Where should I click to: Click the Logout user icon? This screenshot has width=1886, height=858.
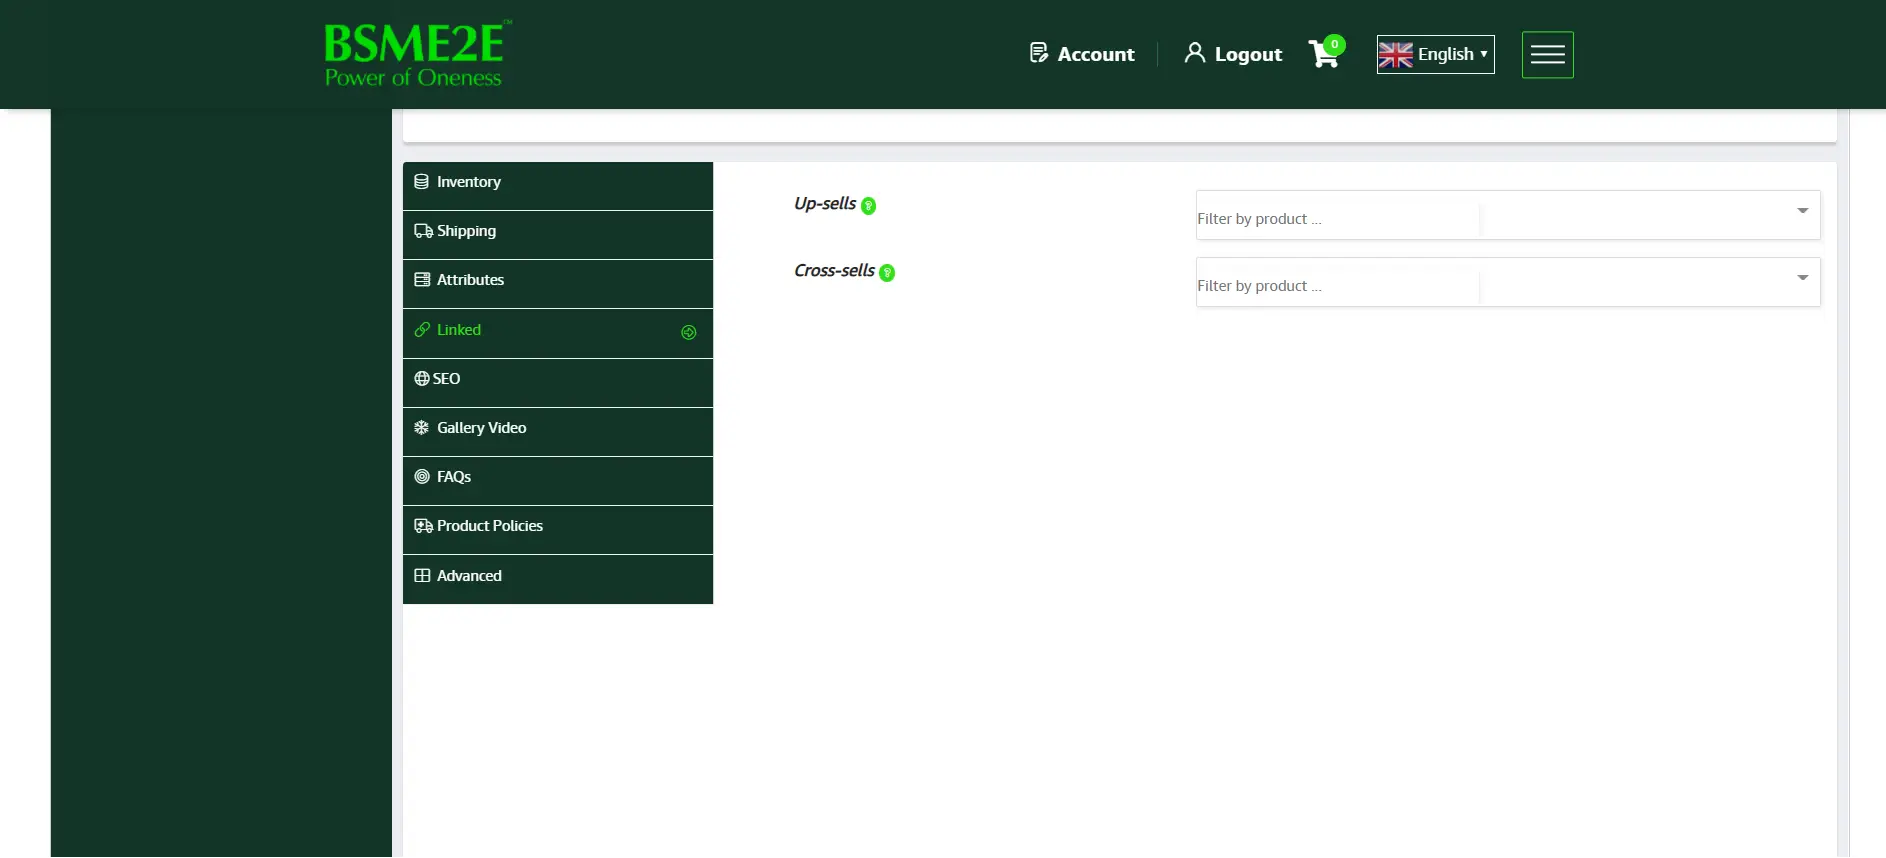point(1194,53)
